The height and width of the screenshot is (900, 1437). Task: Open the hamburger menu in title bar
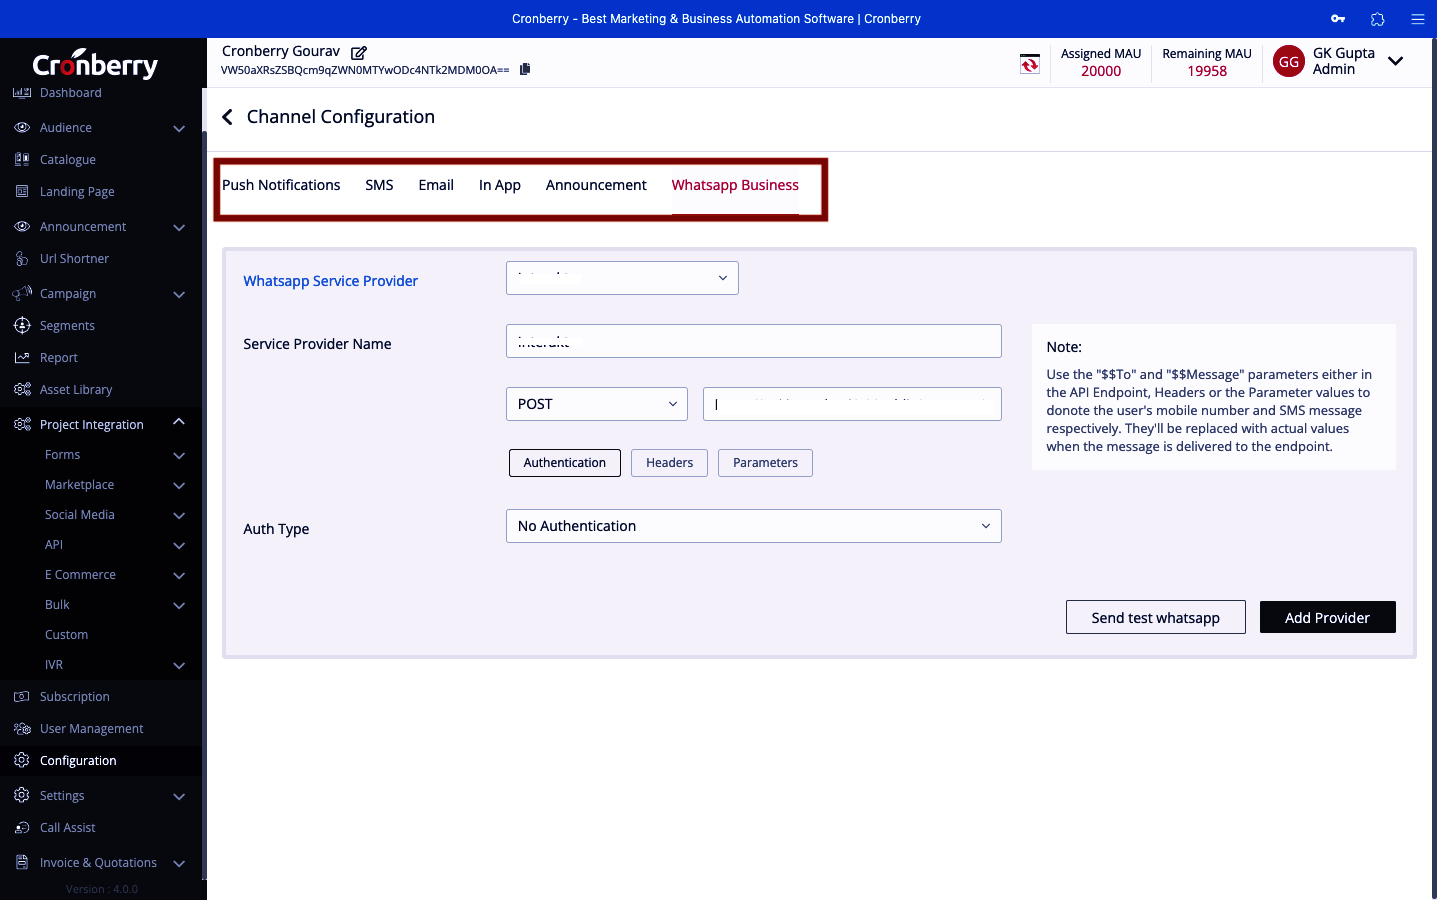(x=1418, y=19)
